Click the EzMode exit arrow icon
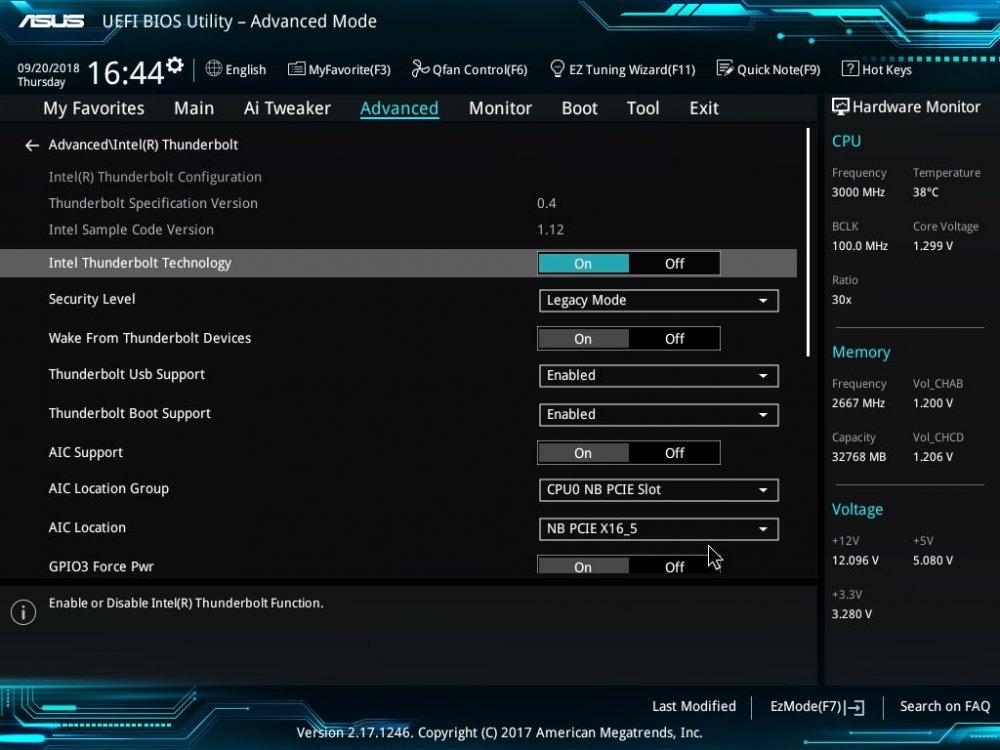 click(x=855, y=707)
